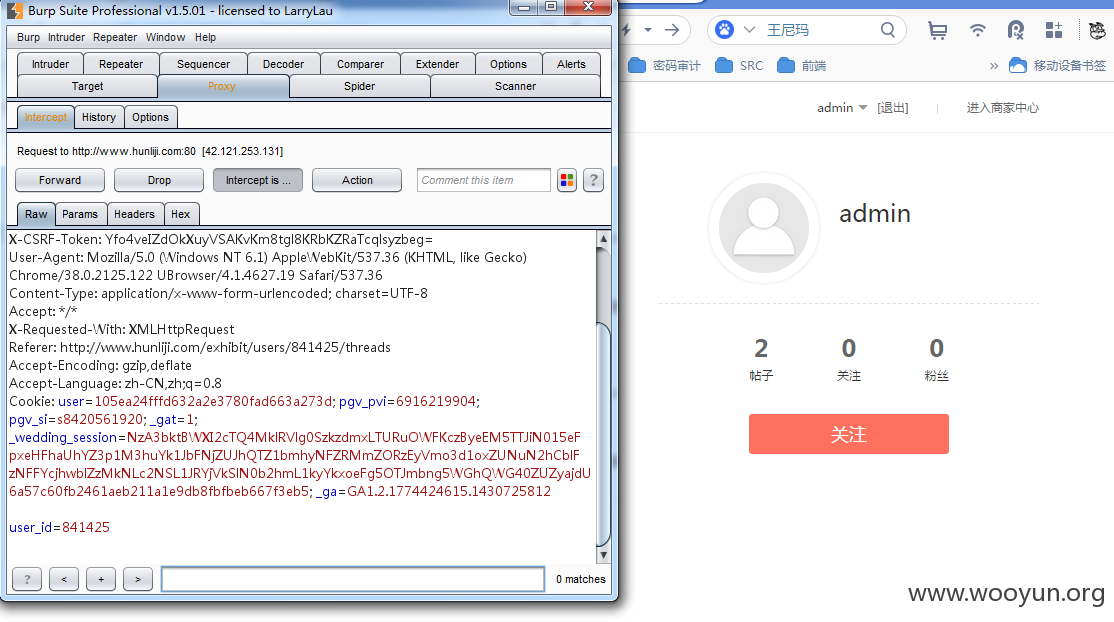1114x622 pixels.
Task: Click the Forward button
Action: click(60, 181)
